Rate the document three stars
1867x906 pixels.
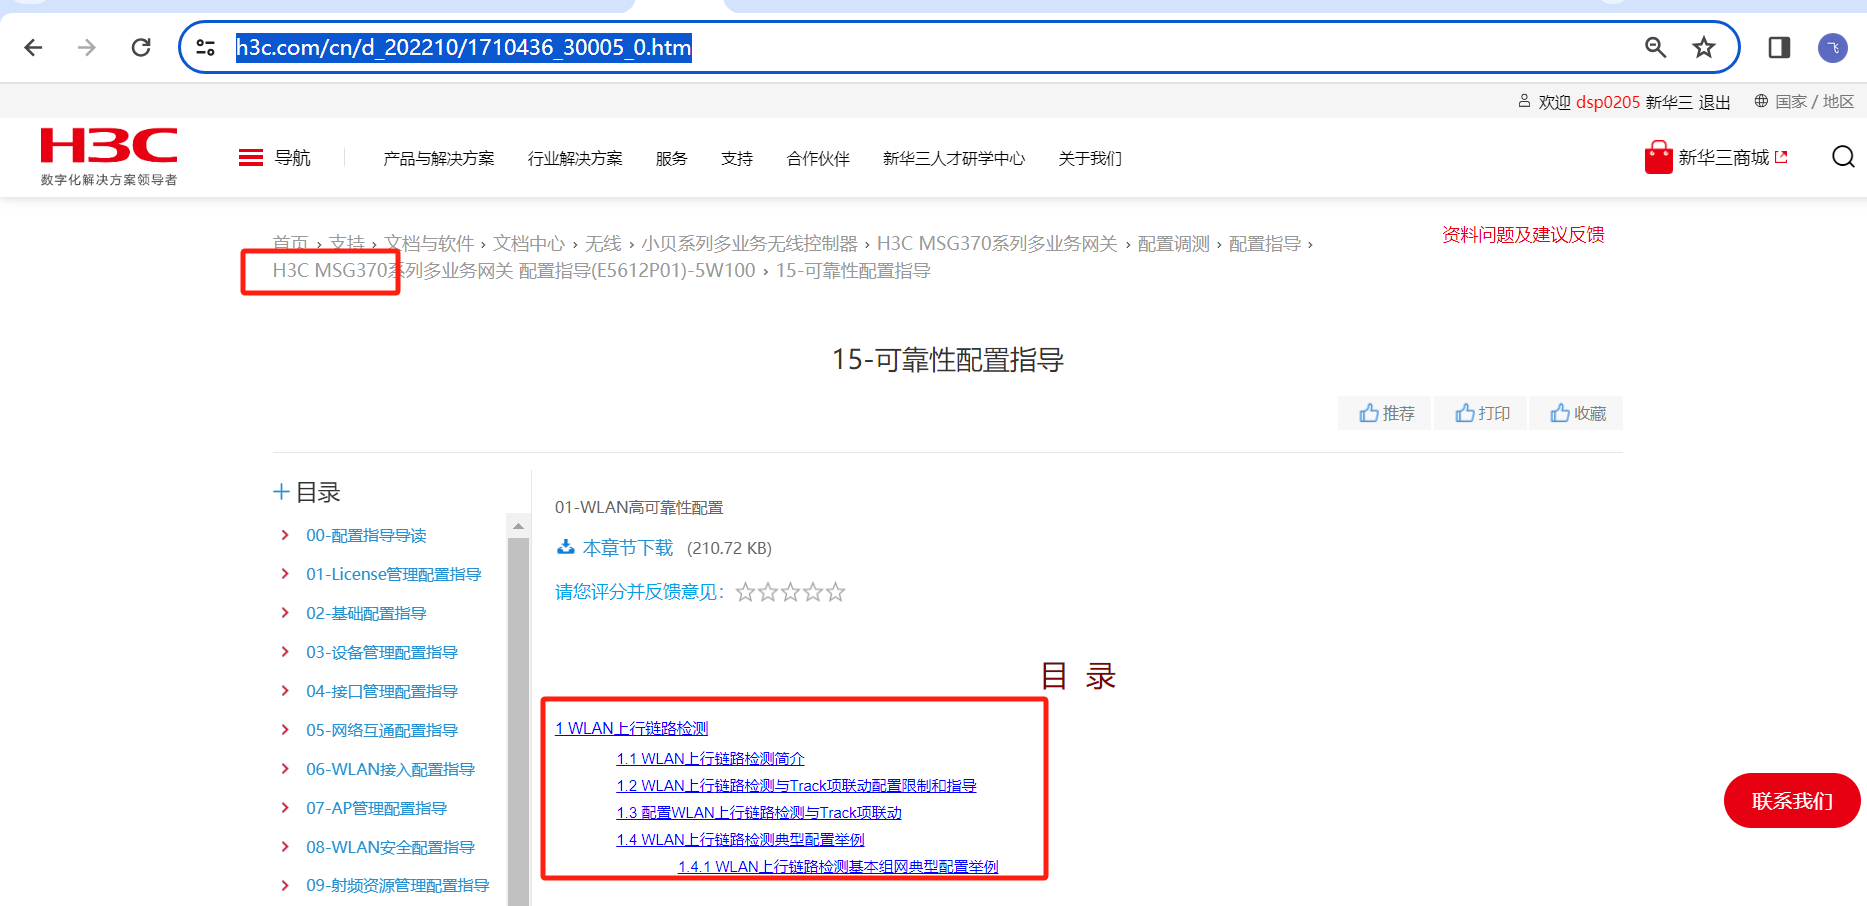pyautogui.click(x=790, y=592)
